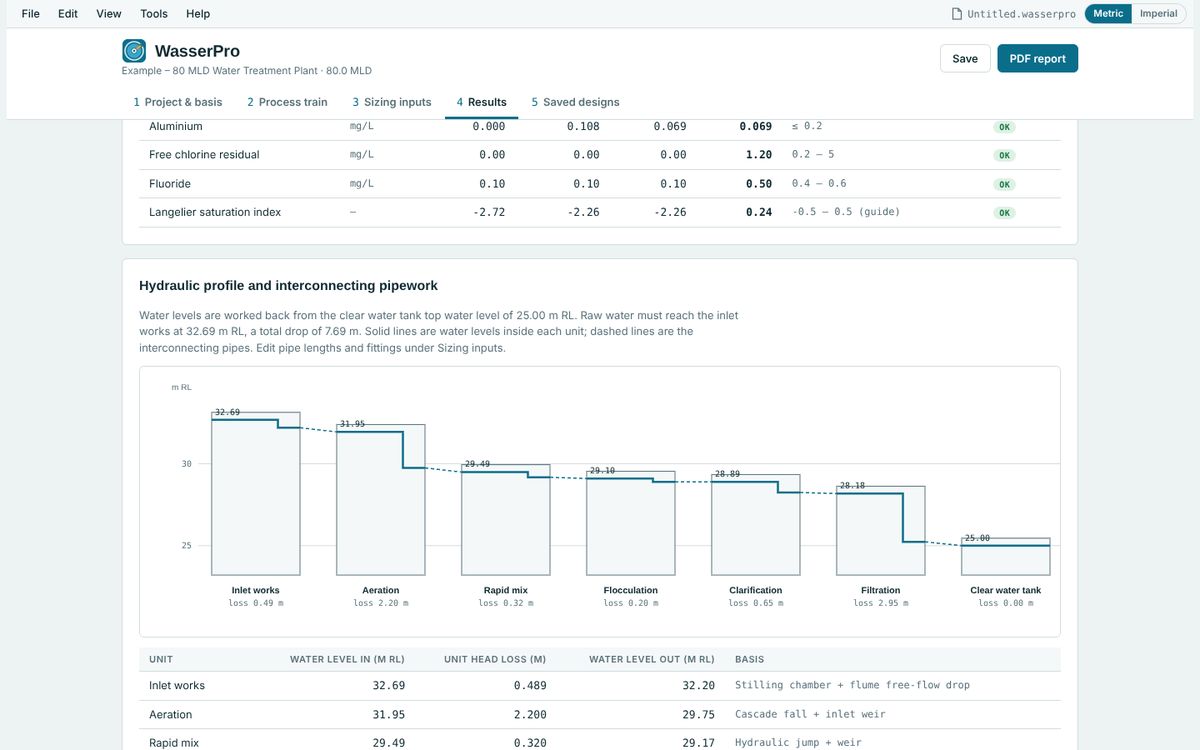Generate the PDF report
The height and width of the screenshot is (750, 1200).
click(1037, 58)
